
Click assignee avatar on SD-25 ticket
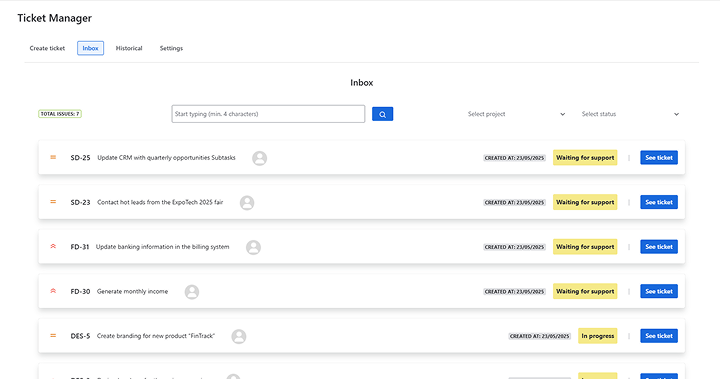point(259,158)
